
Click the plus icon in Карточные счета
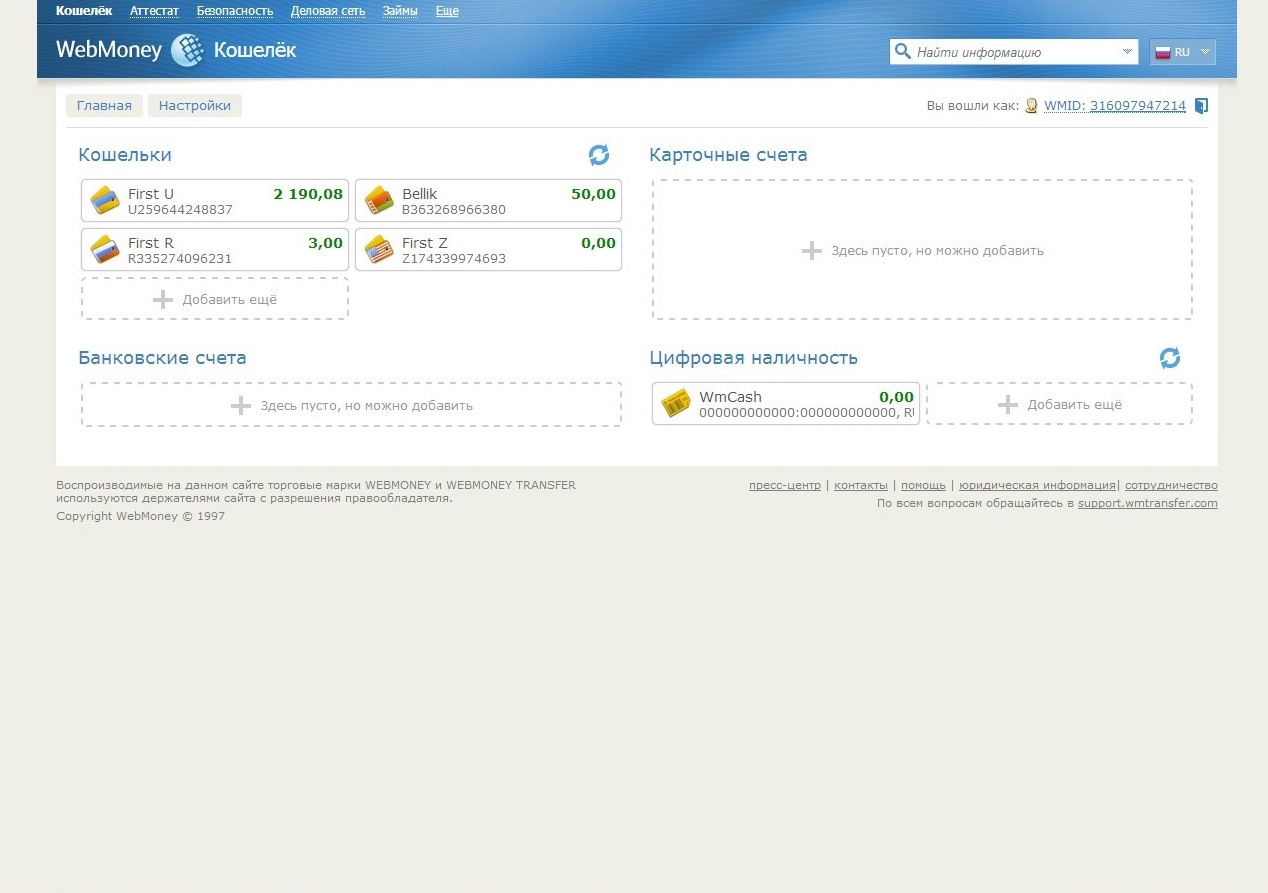click(812, 250)
